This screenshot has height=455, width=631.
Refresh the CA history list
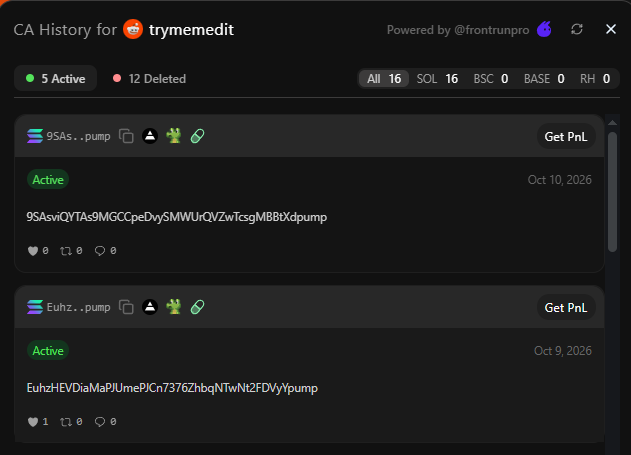577,29
